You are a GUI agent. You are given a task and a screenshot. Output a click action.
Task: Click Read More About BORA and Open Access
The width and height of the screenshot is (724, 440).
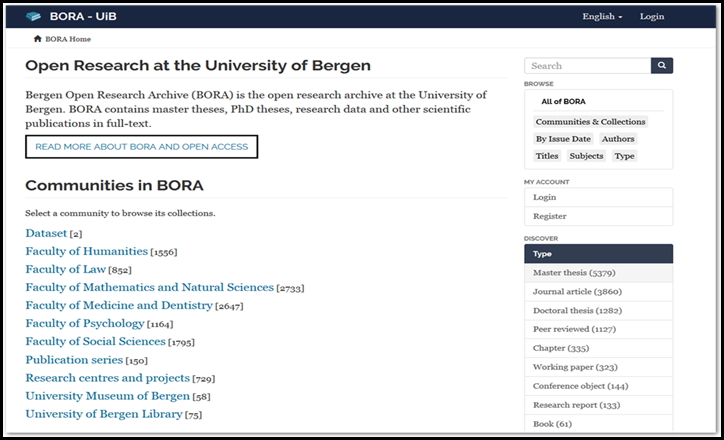point(141,147)
